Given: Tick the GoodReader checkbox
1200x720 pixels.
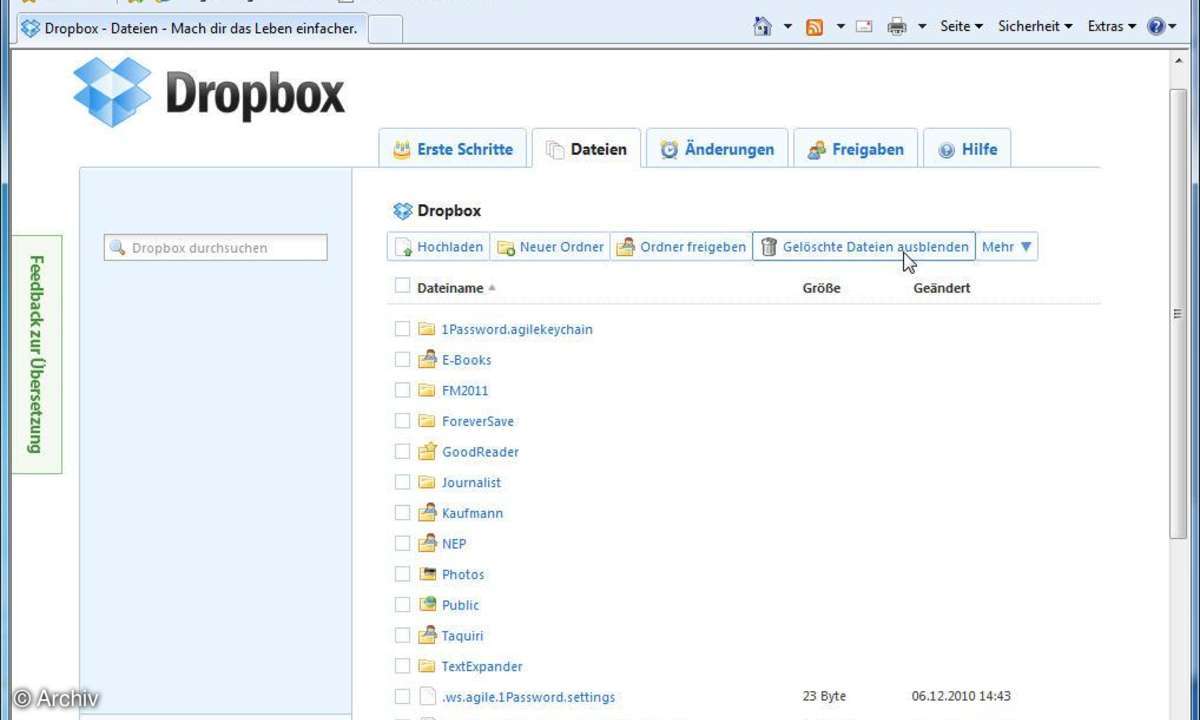Looking at the screenshot, I should (x=402, y=451).
